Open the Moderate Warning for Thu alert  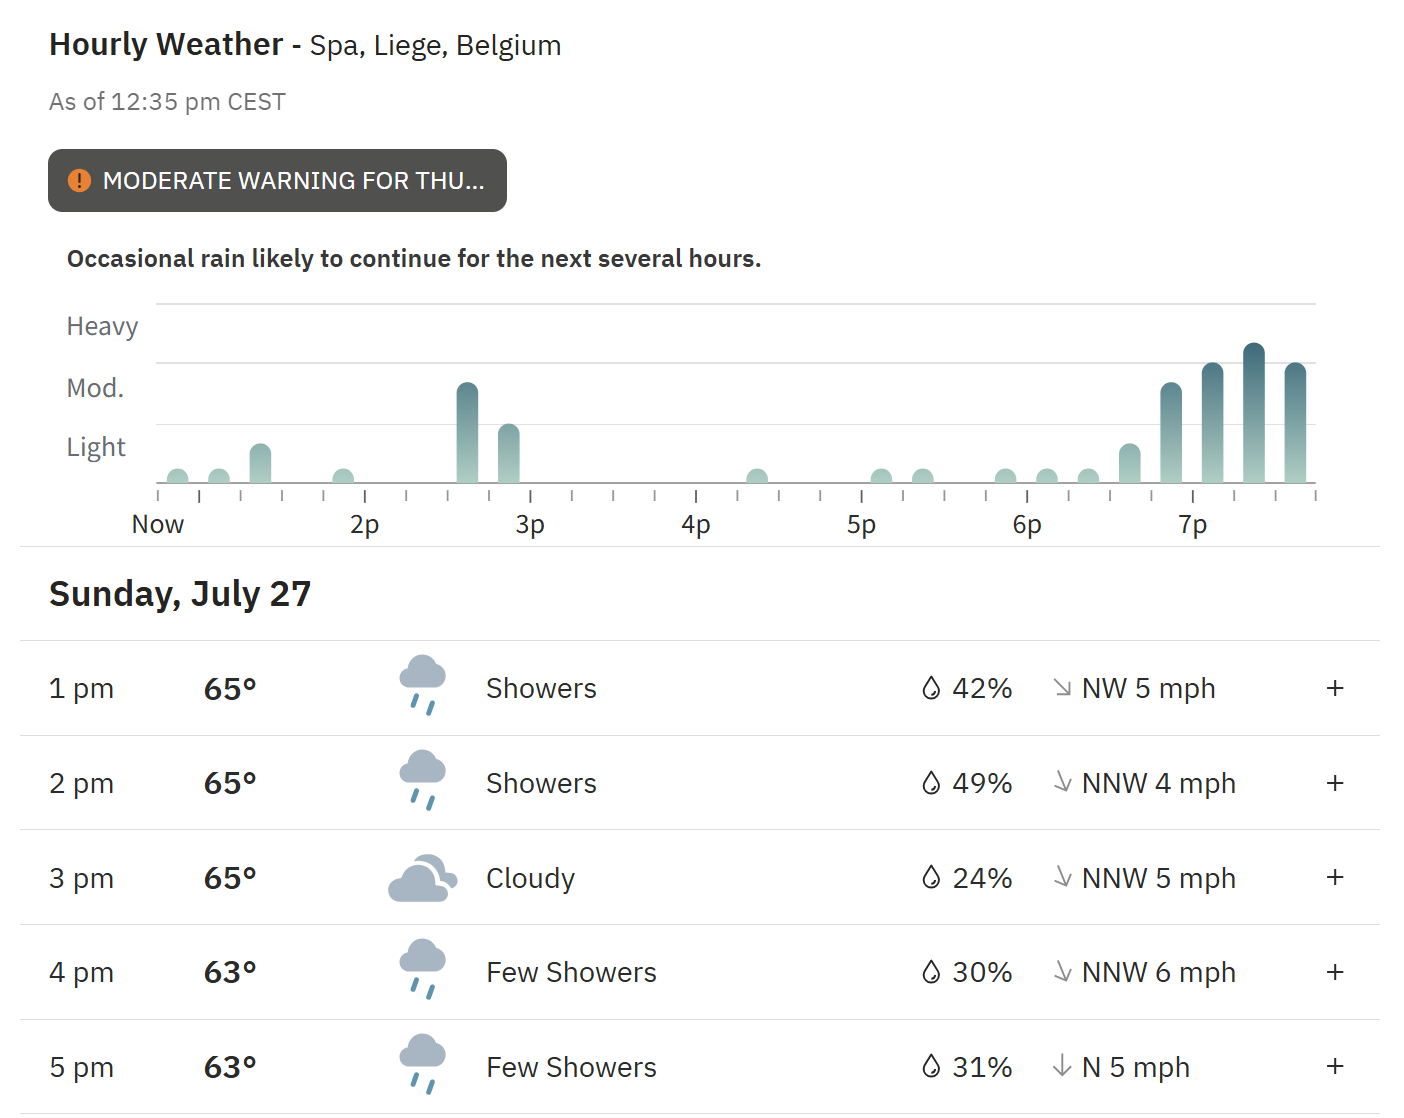coord(277,181)
